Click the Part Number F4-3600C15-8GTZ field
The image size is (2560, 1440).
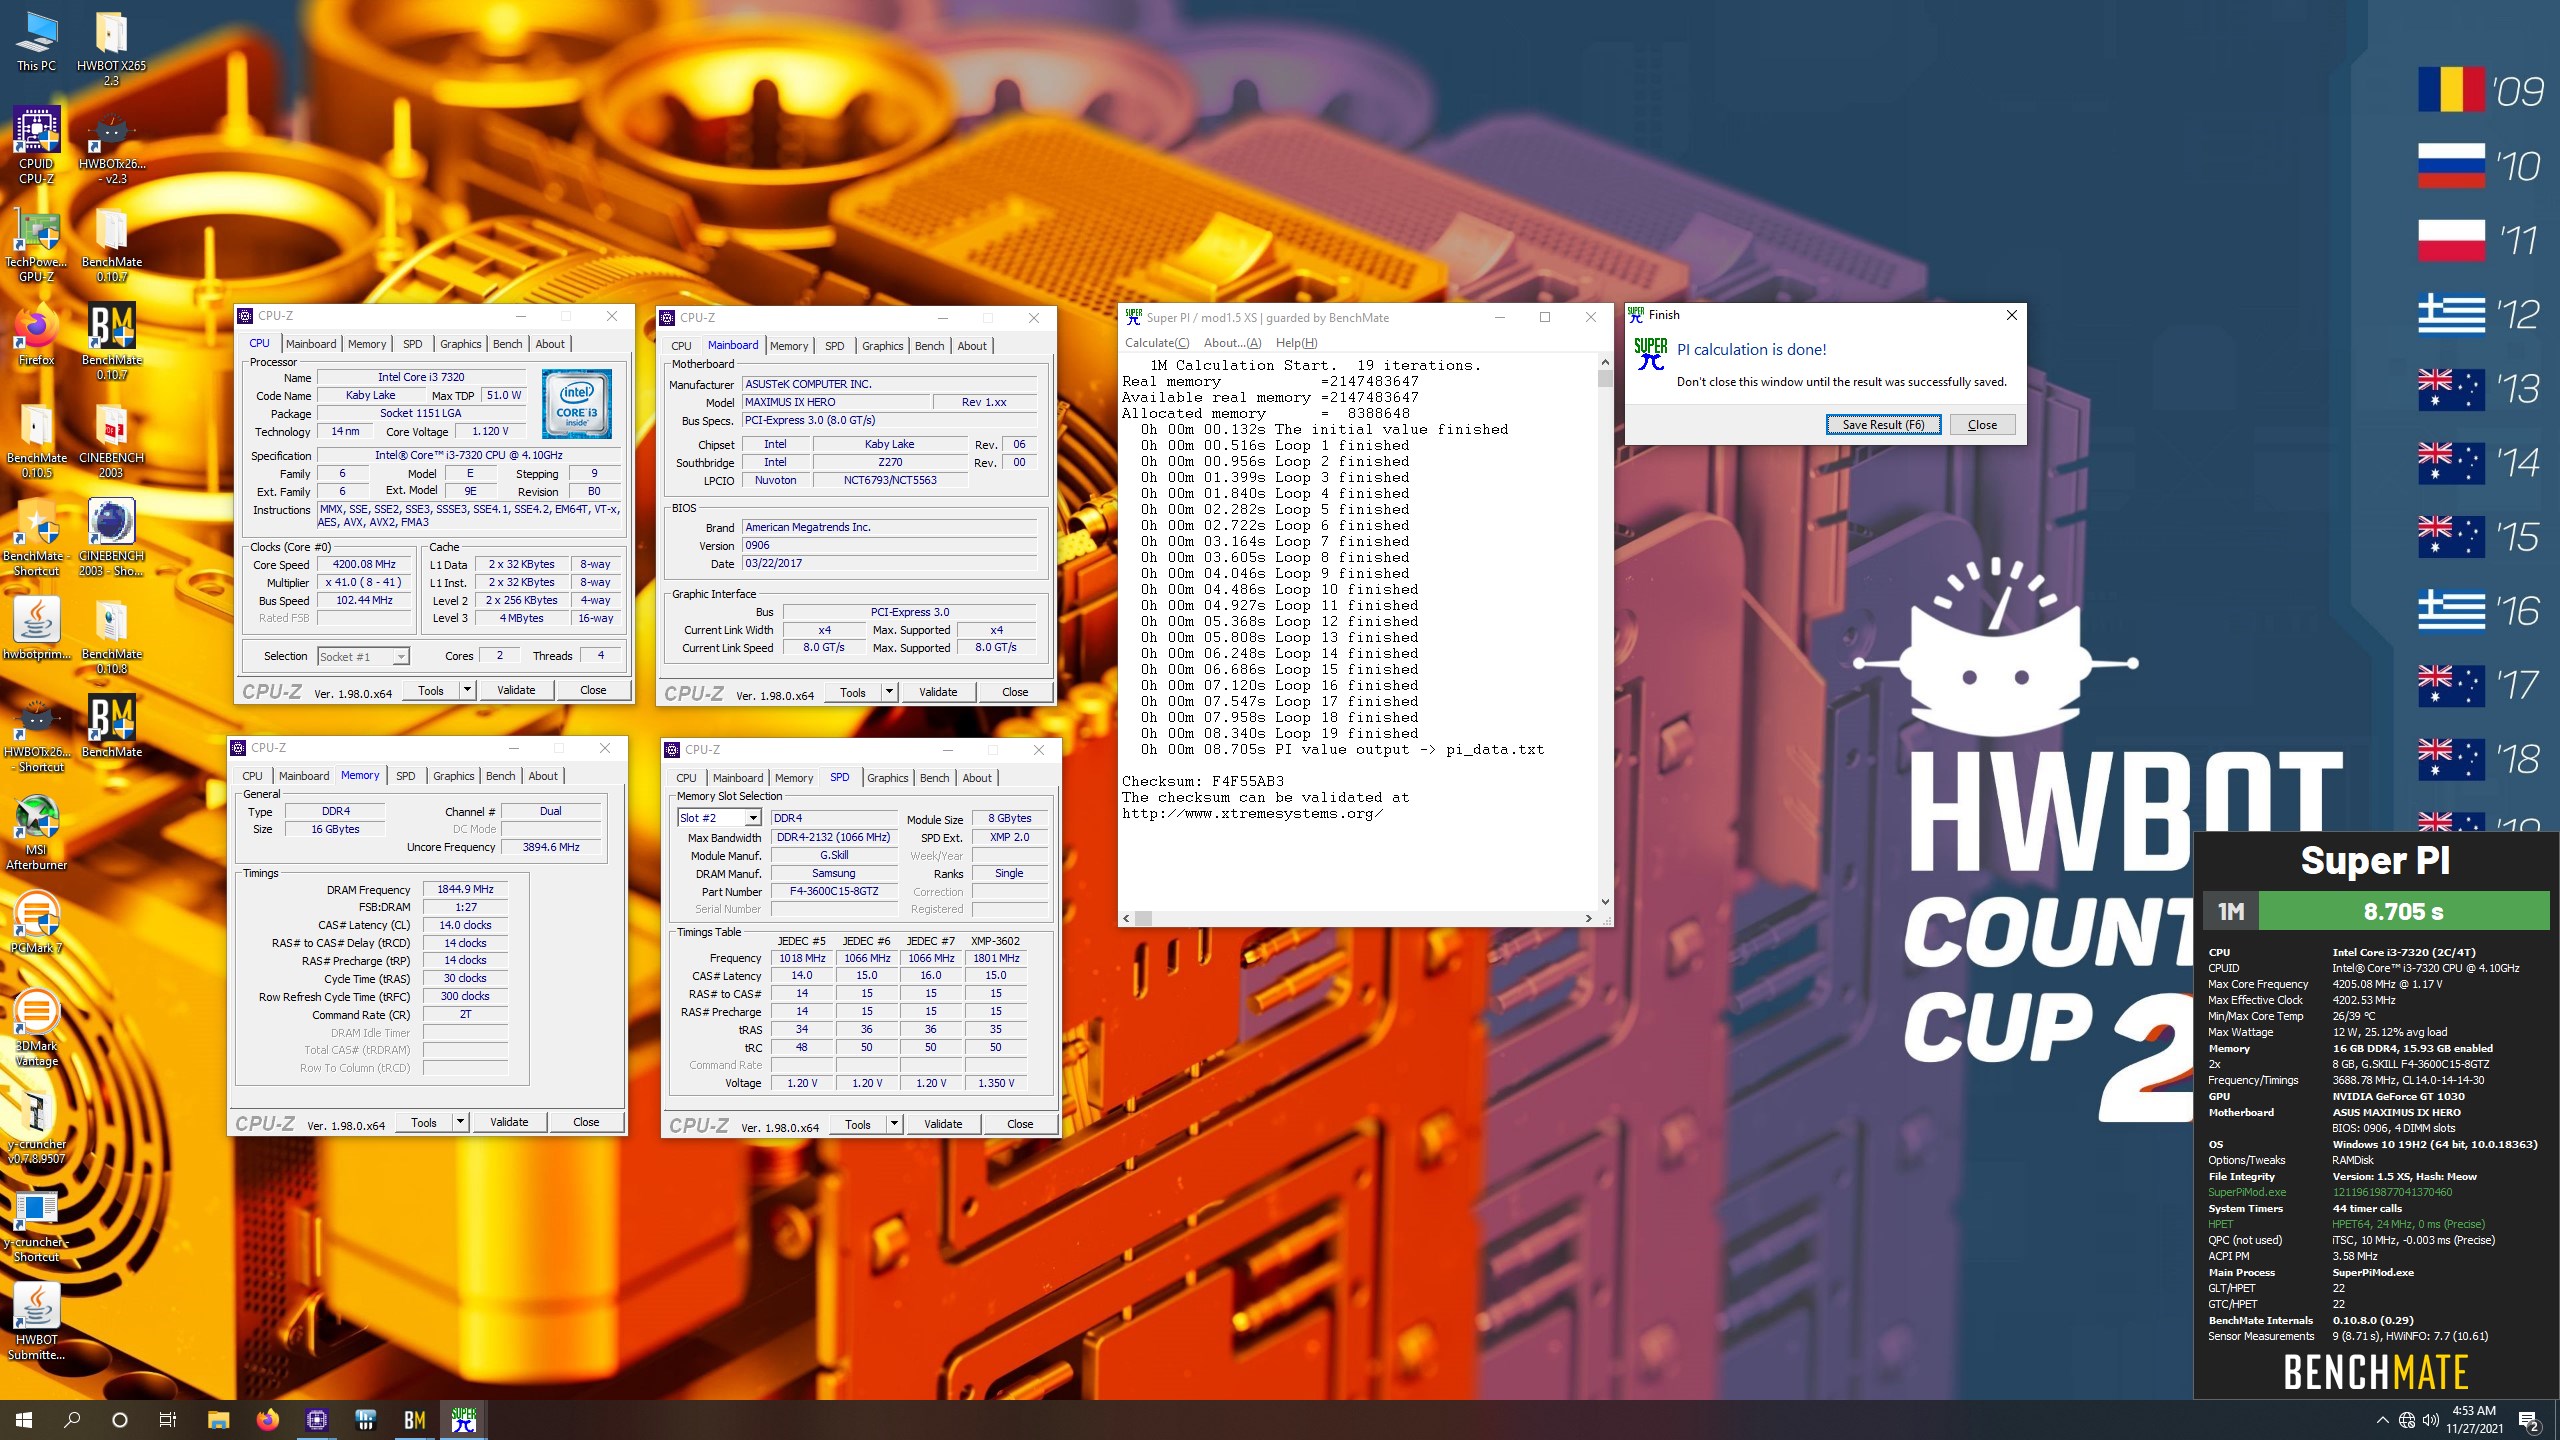click(834, 891)
